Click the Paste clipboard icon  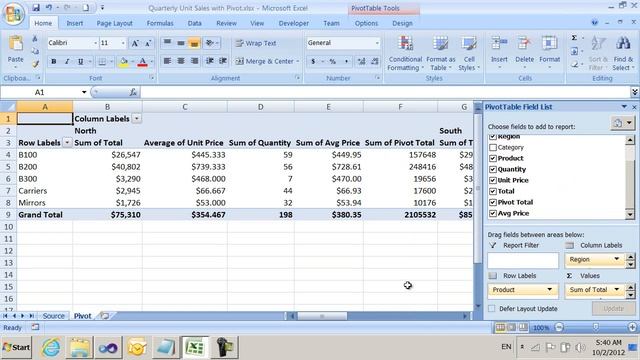(x=16, y=44)
